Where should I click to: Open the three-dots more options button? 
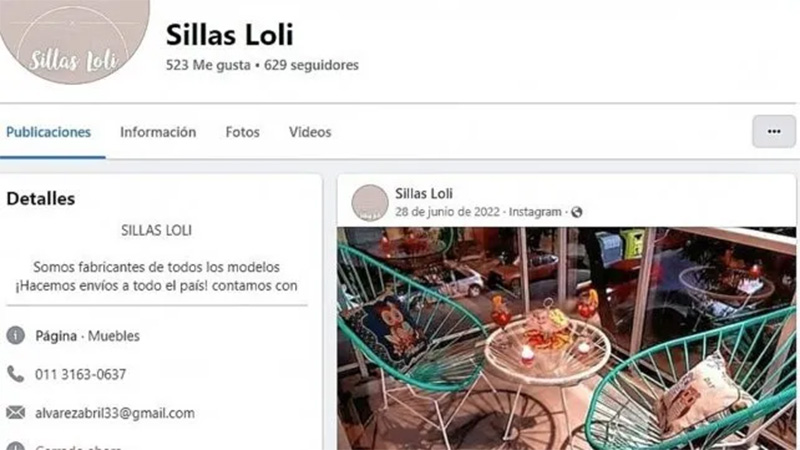coord(773,132)
